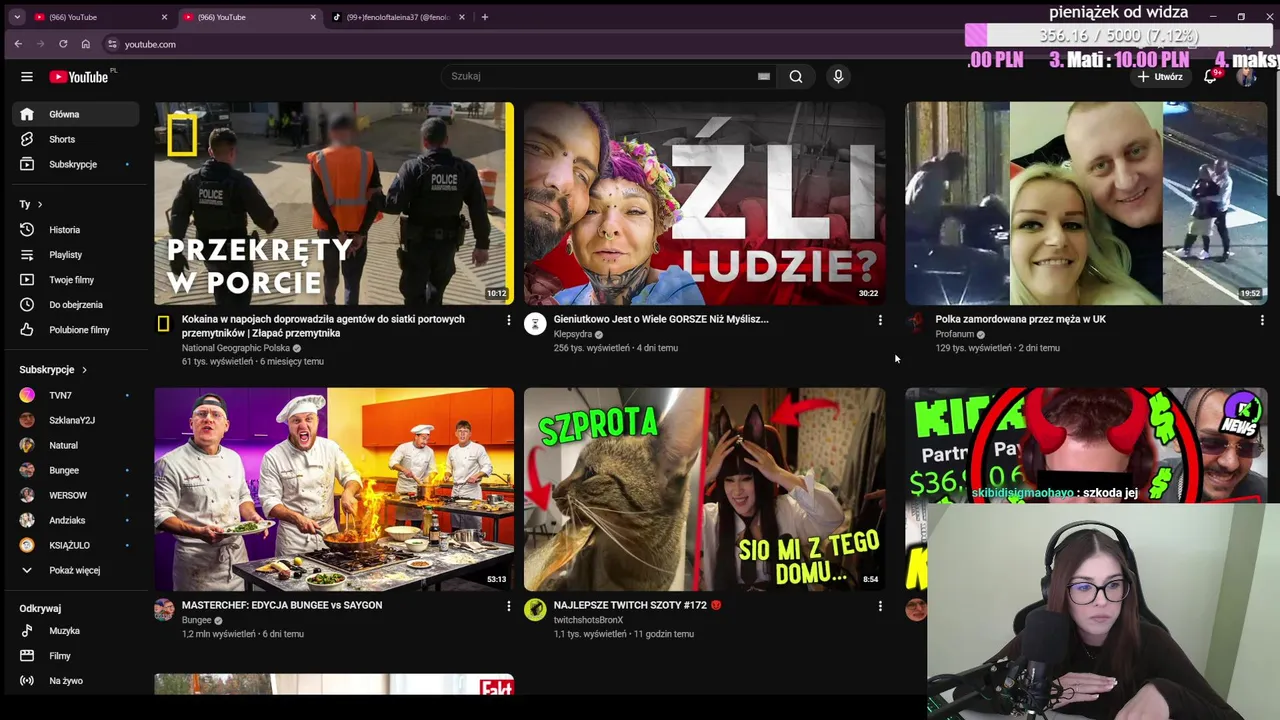Open Bungee channel avatar under MasterChef video
1280x720 pixels.
tap(164, 609)
